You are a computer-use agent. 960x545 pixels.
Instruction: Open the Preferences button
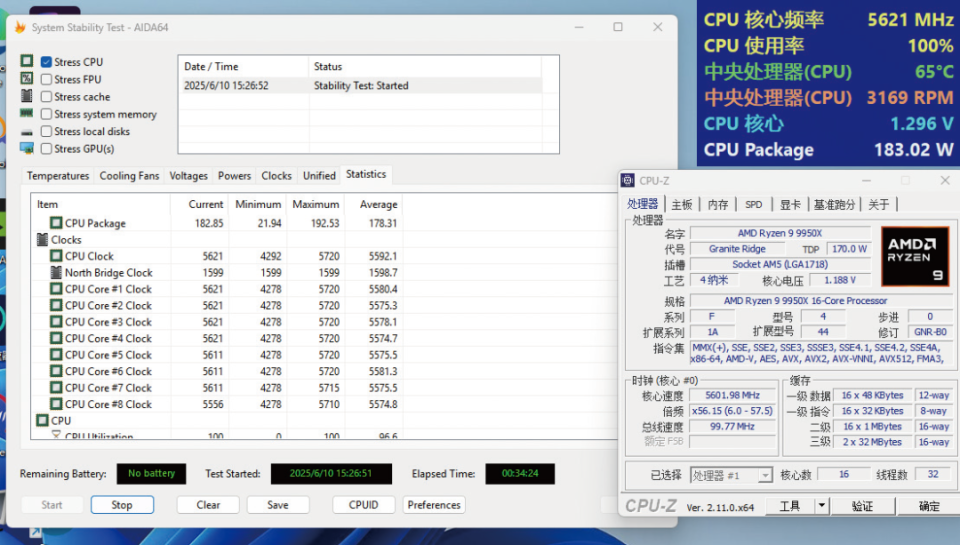click(434, 505)
